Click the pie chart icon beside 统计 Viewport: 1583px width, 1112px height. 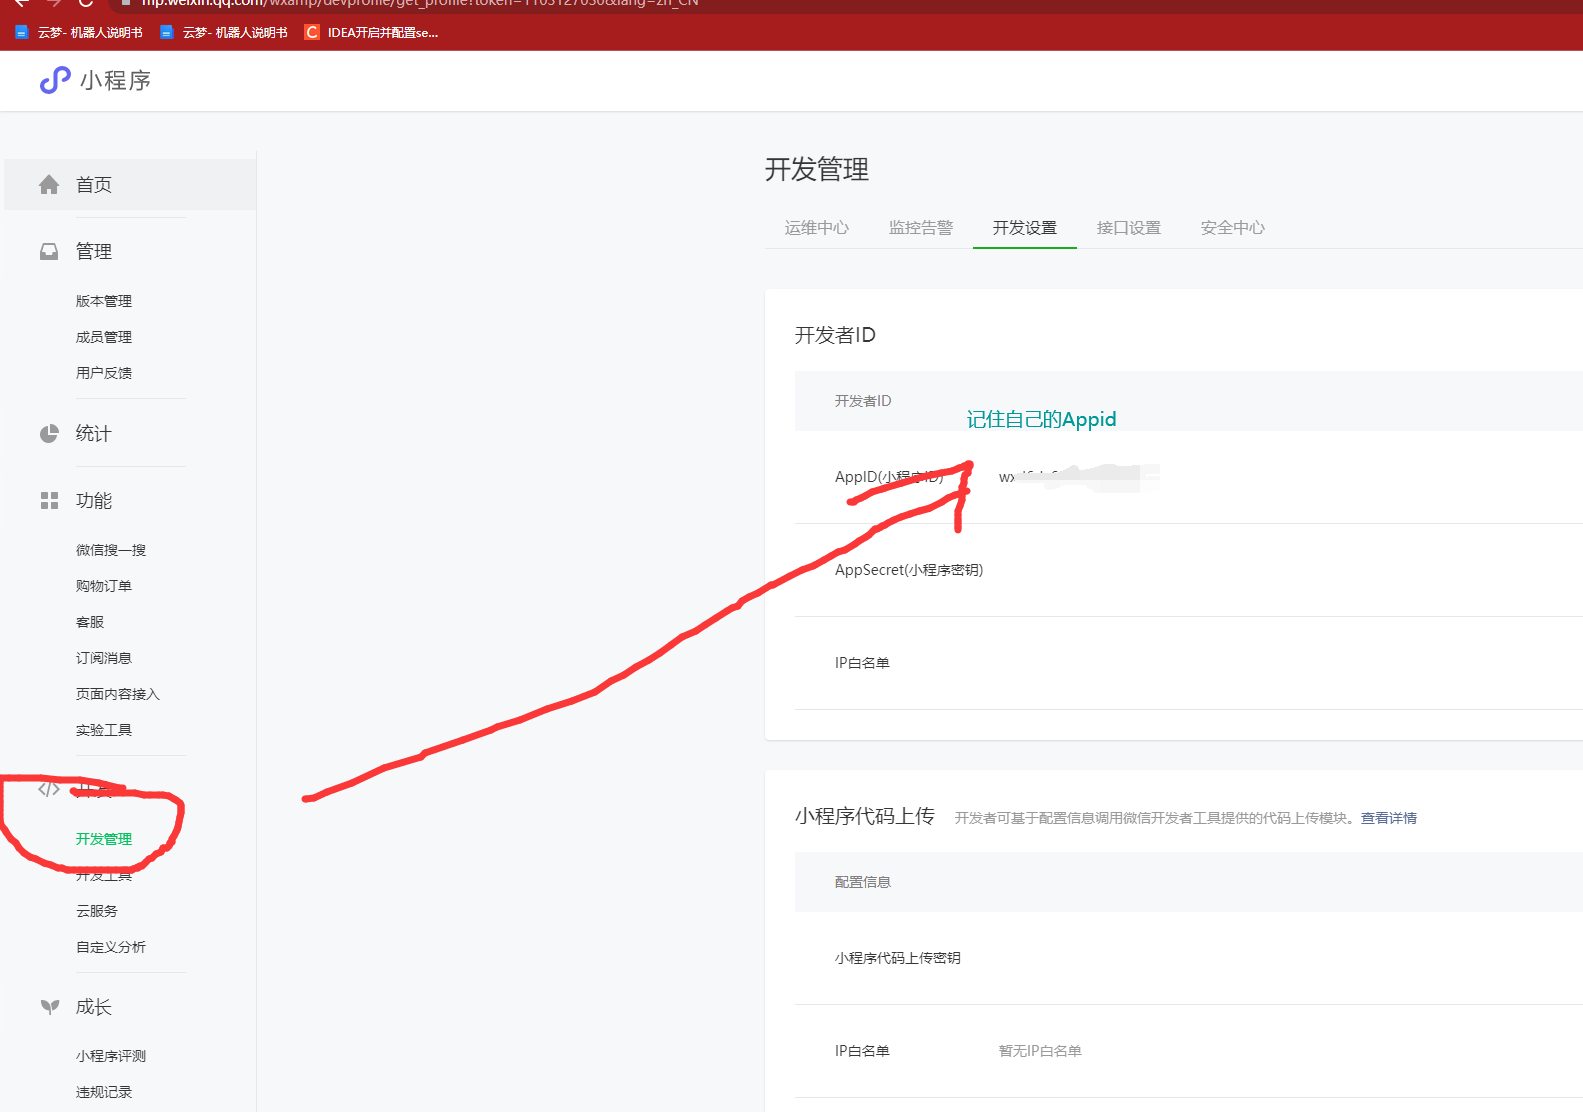49,433
